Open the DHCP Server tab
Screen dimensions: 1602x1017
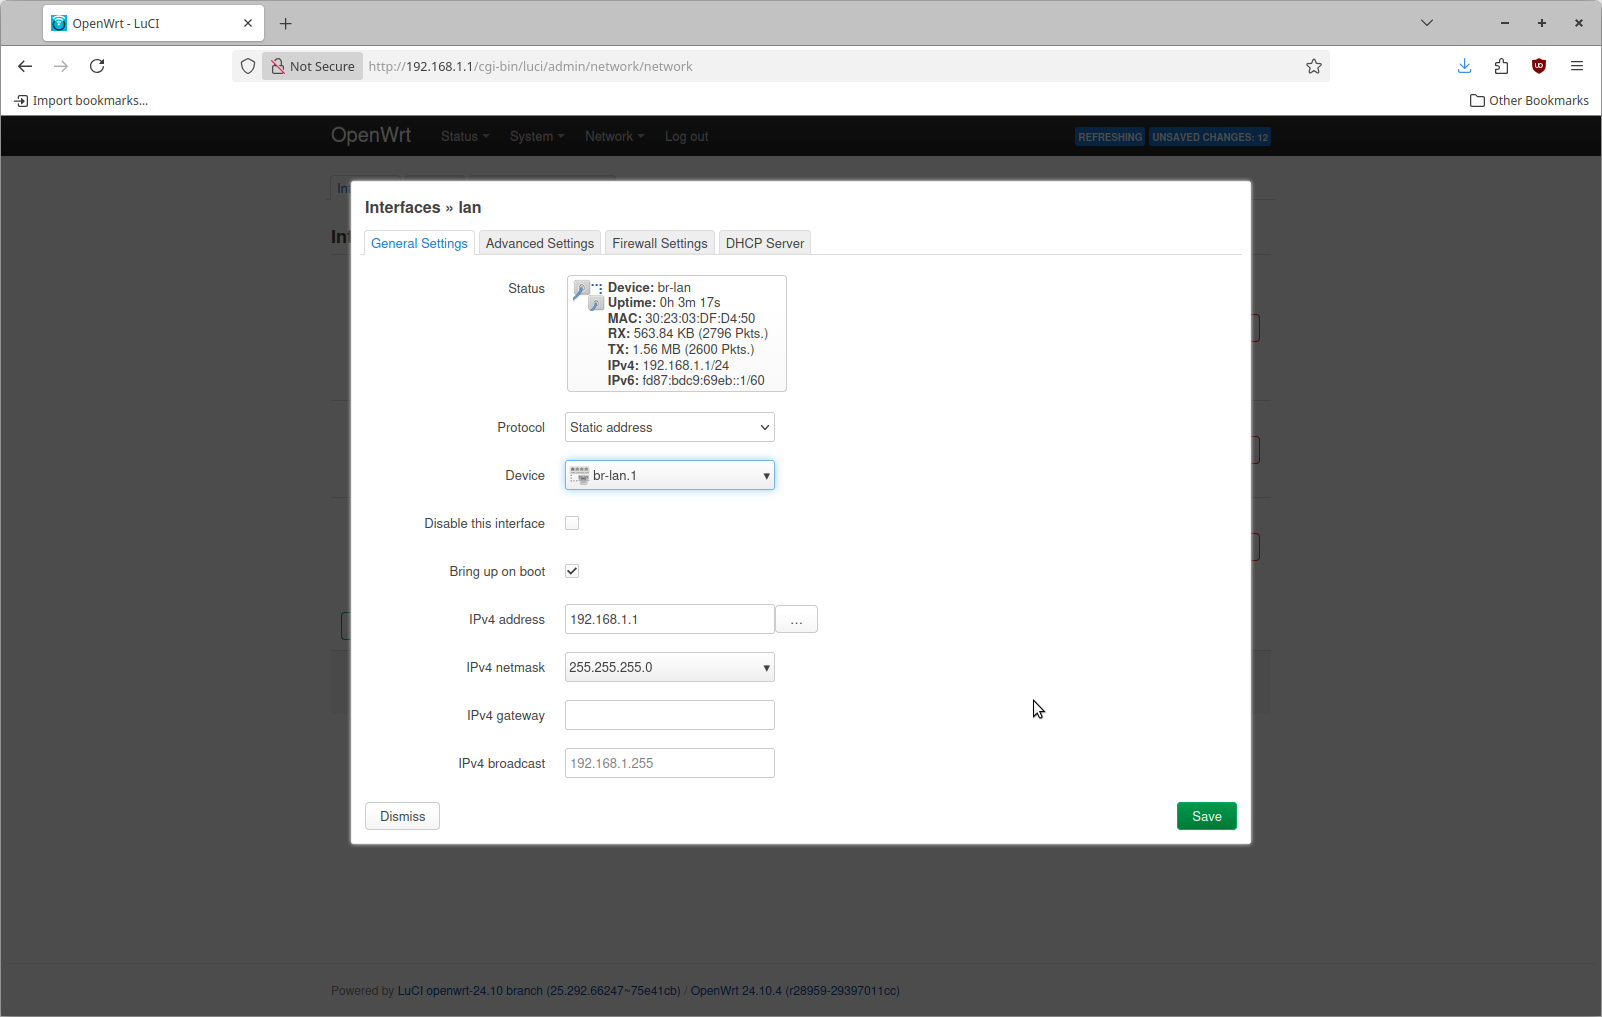764,243
